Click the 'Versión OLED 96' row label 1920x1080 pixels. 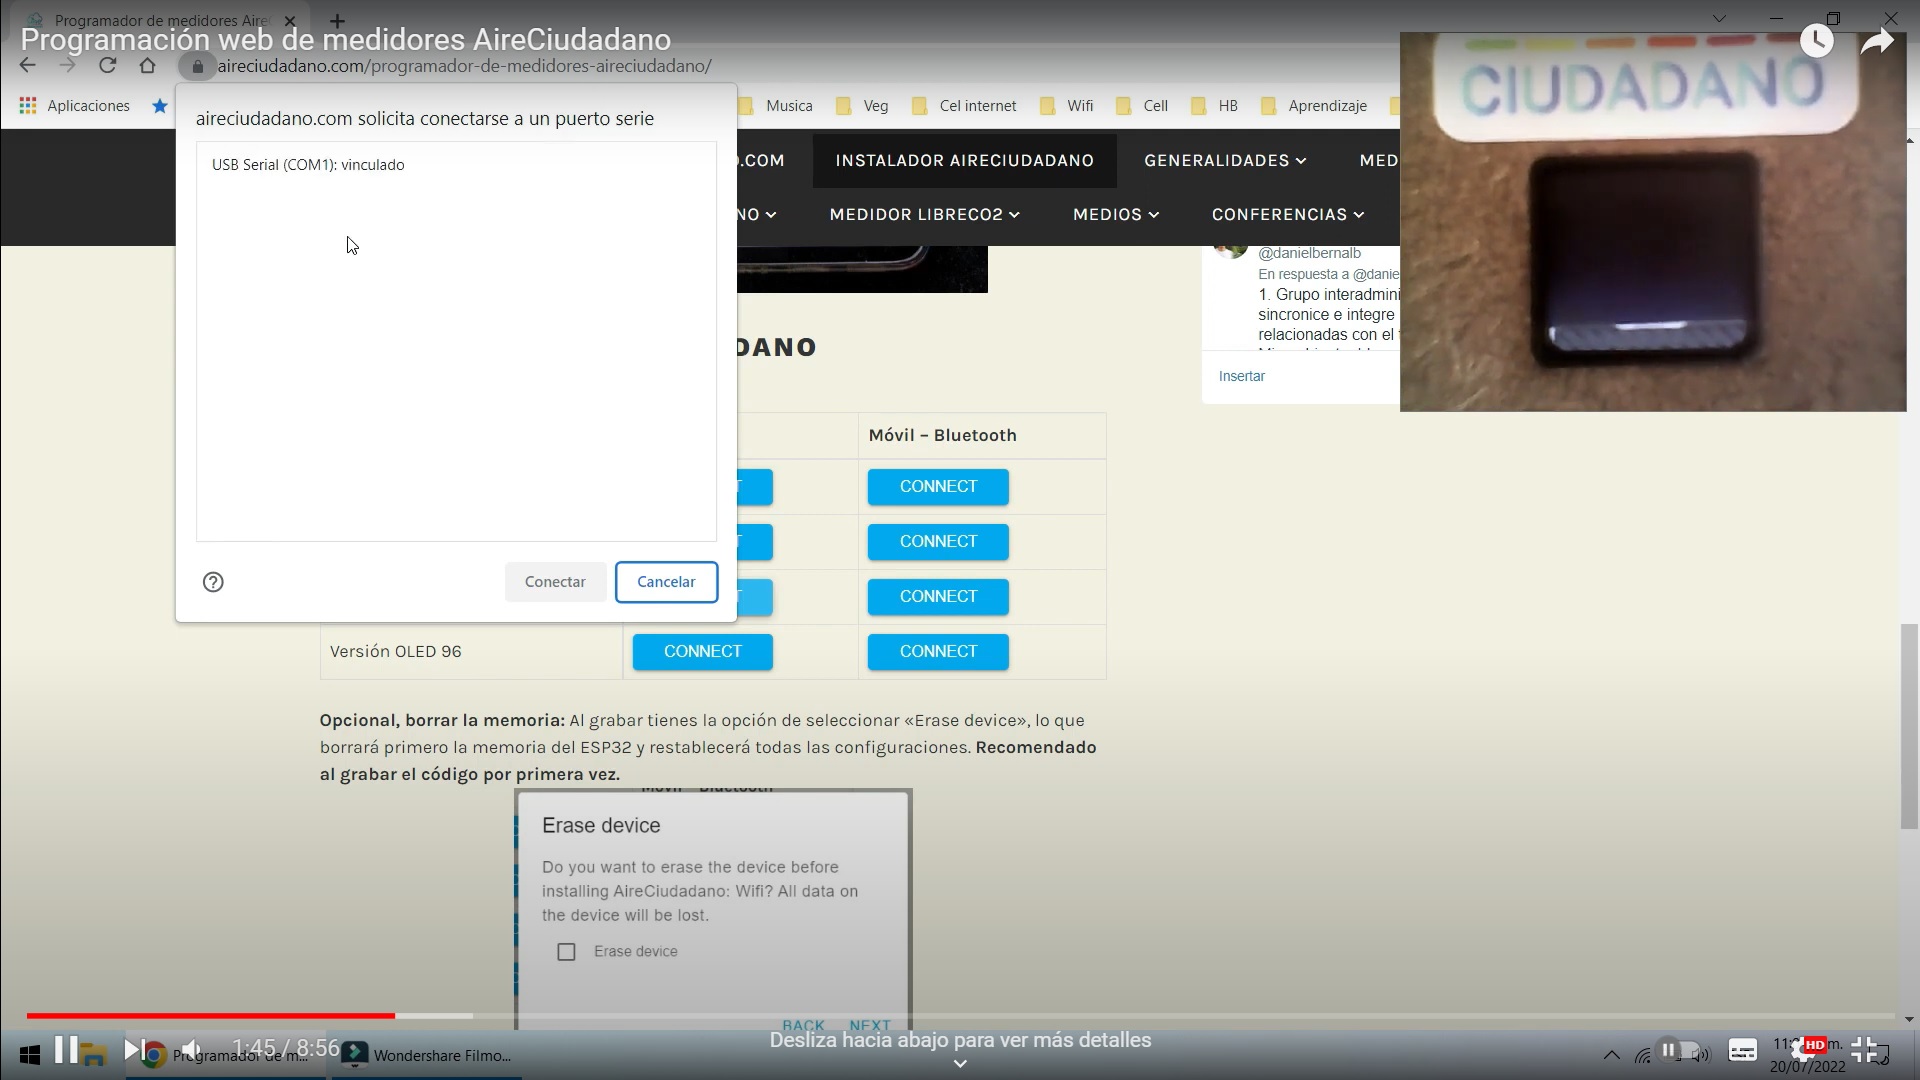(396, 652)
